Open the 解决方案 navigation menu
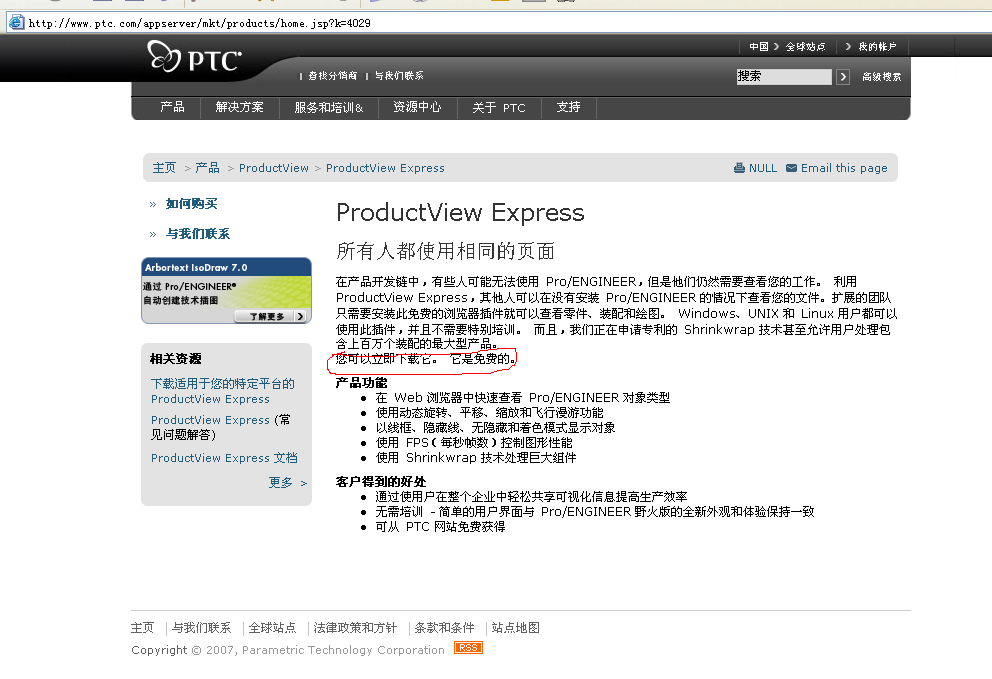The image size is (992, 679). pos(239,107)
